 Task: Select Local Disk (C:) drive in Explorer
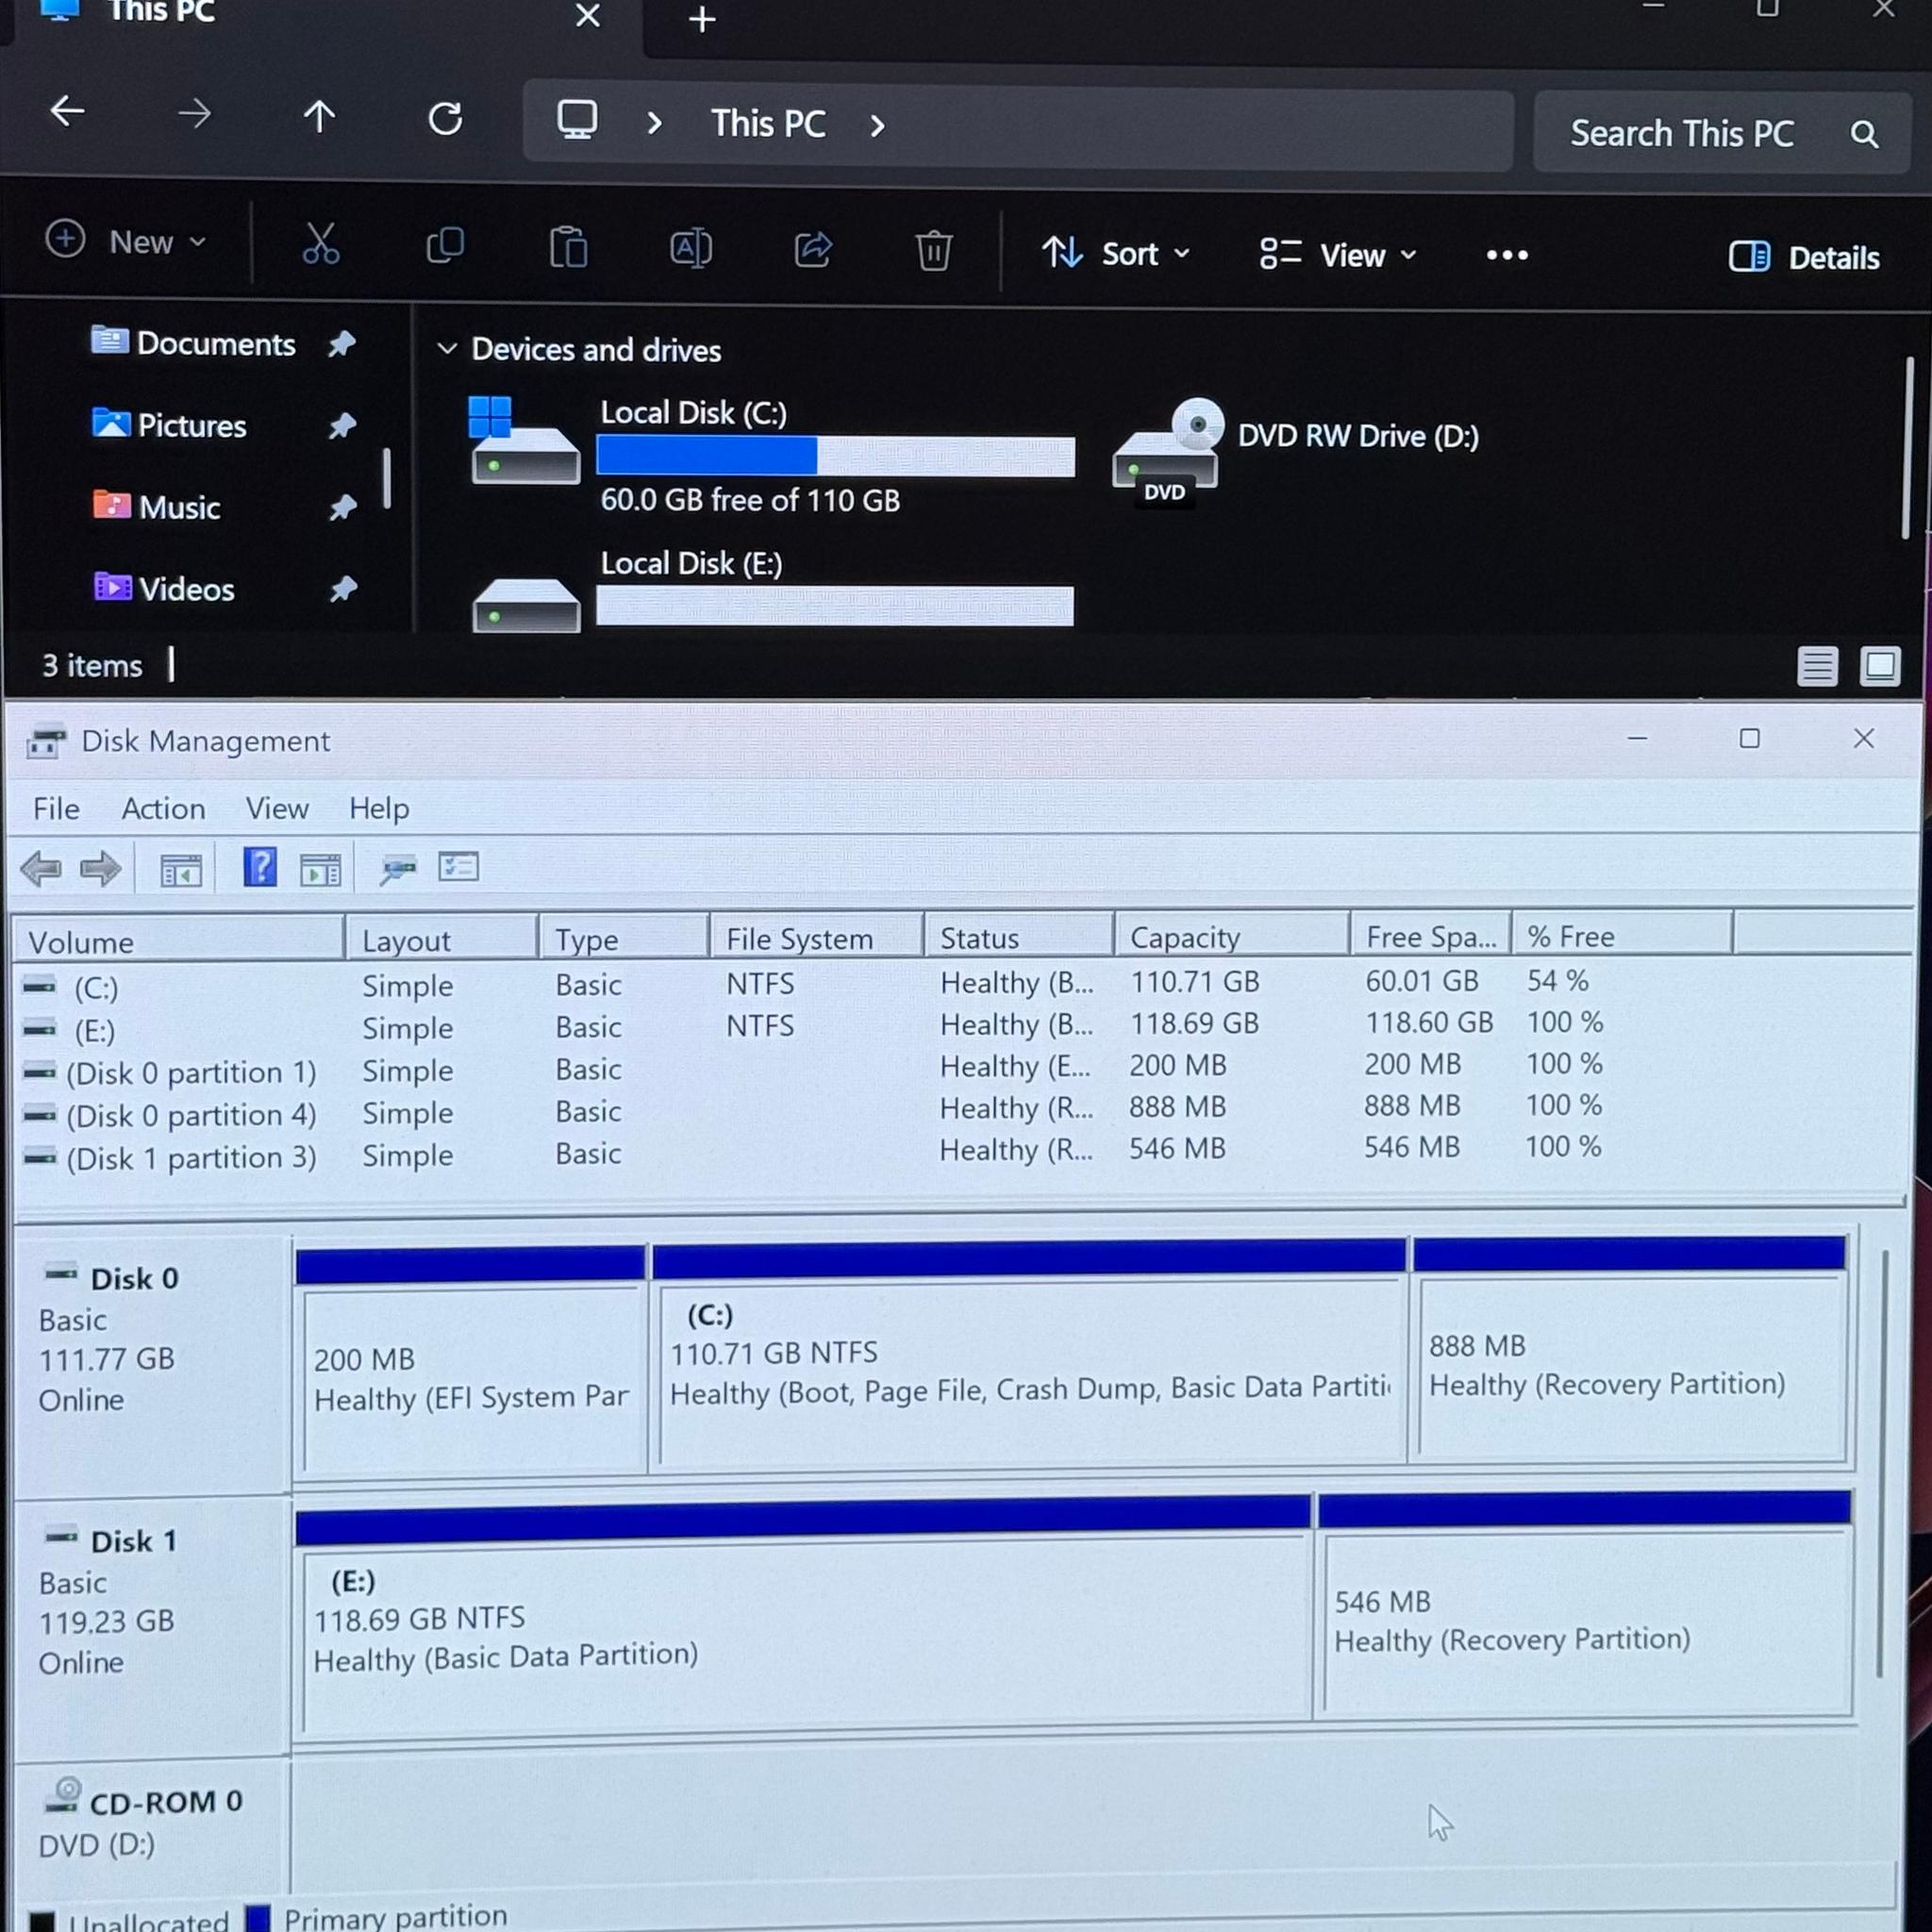pyautogui.click(x=772, y=455)
